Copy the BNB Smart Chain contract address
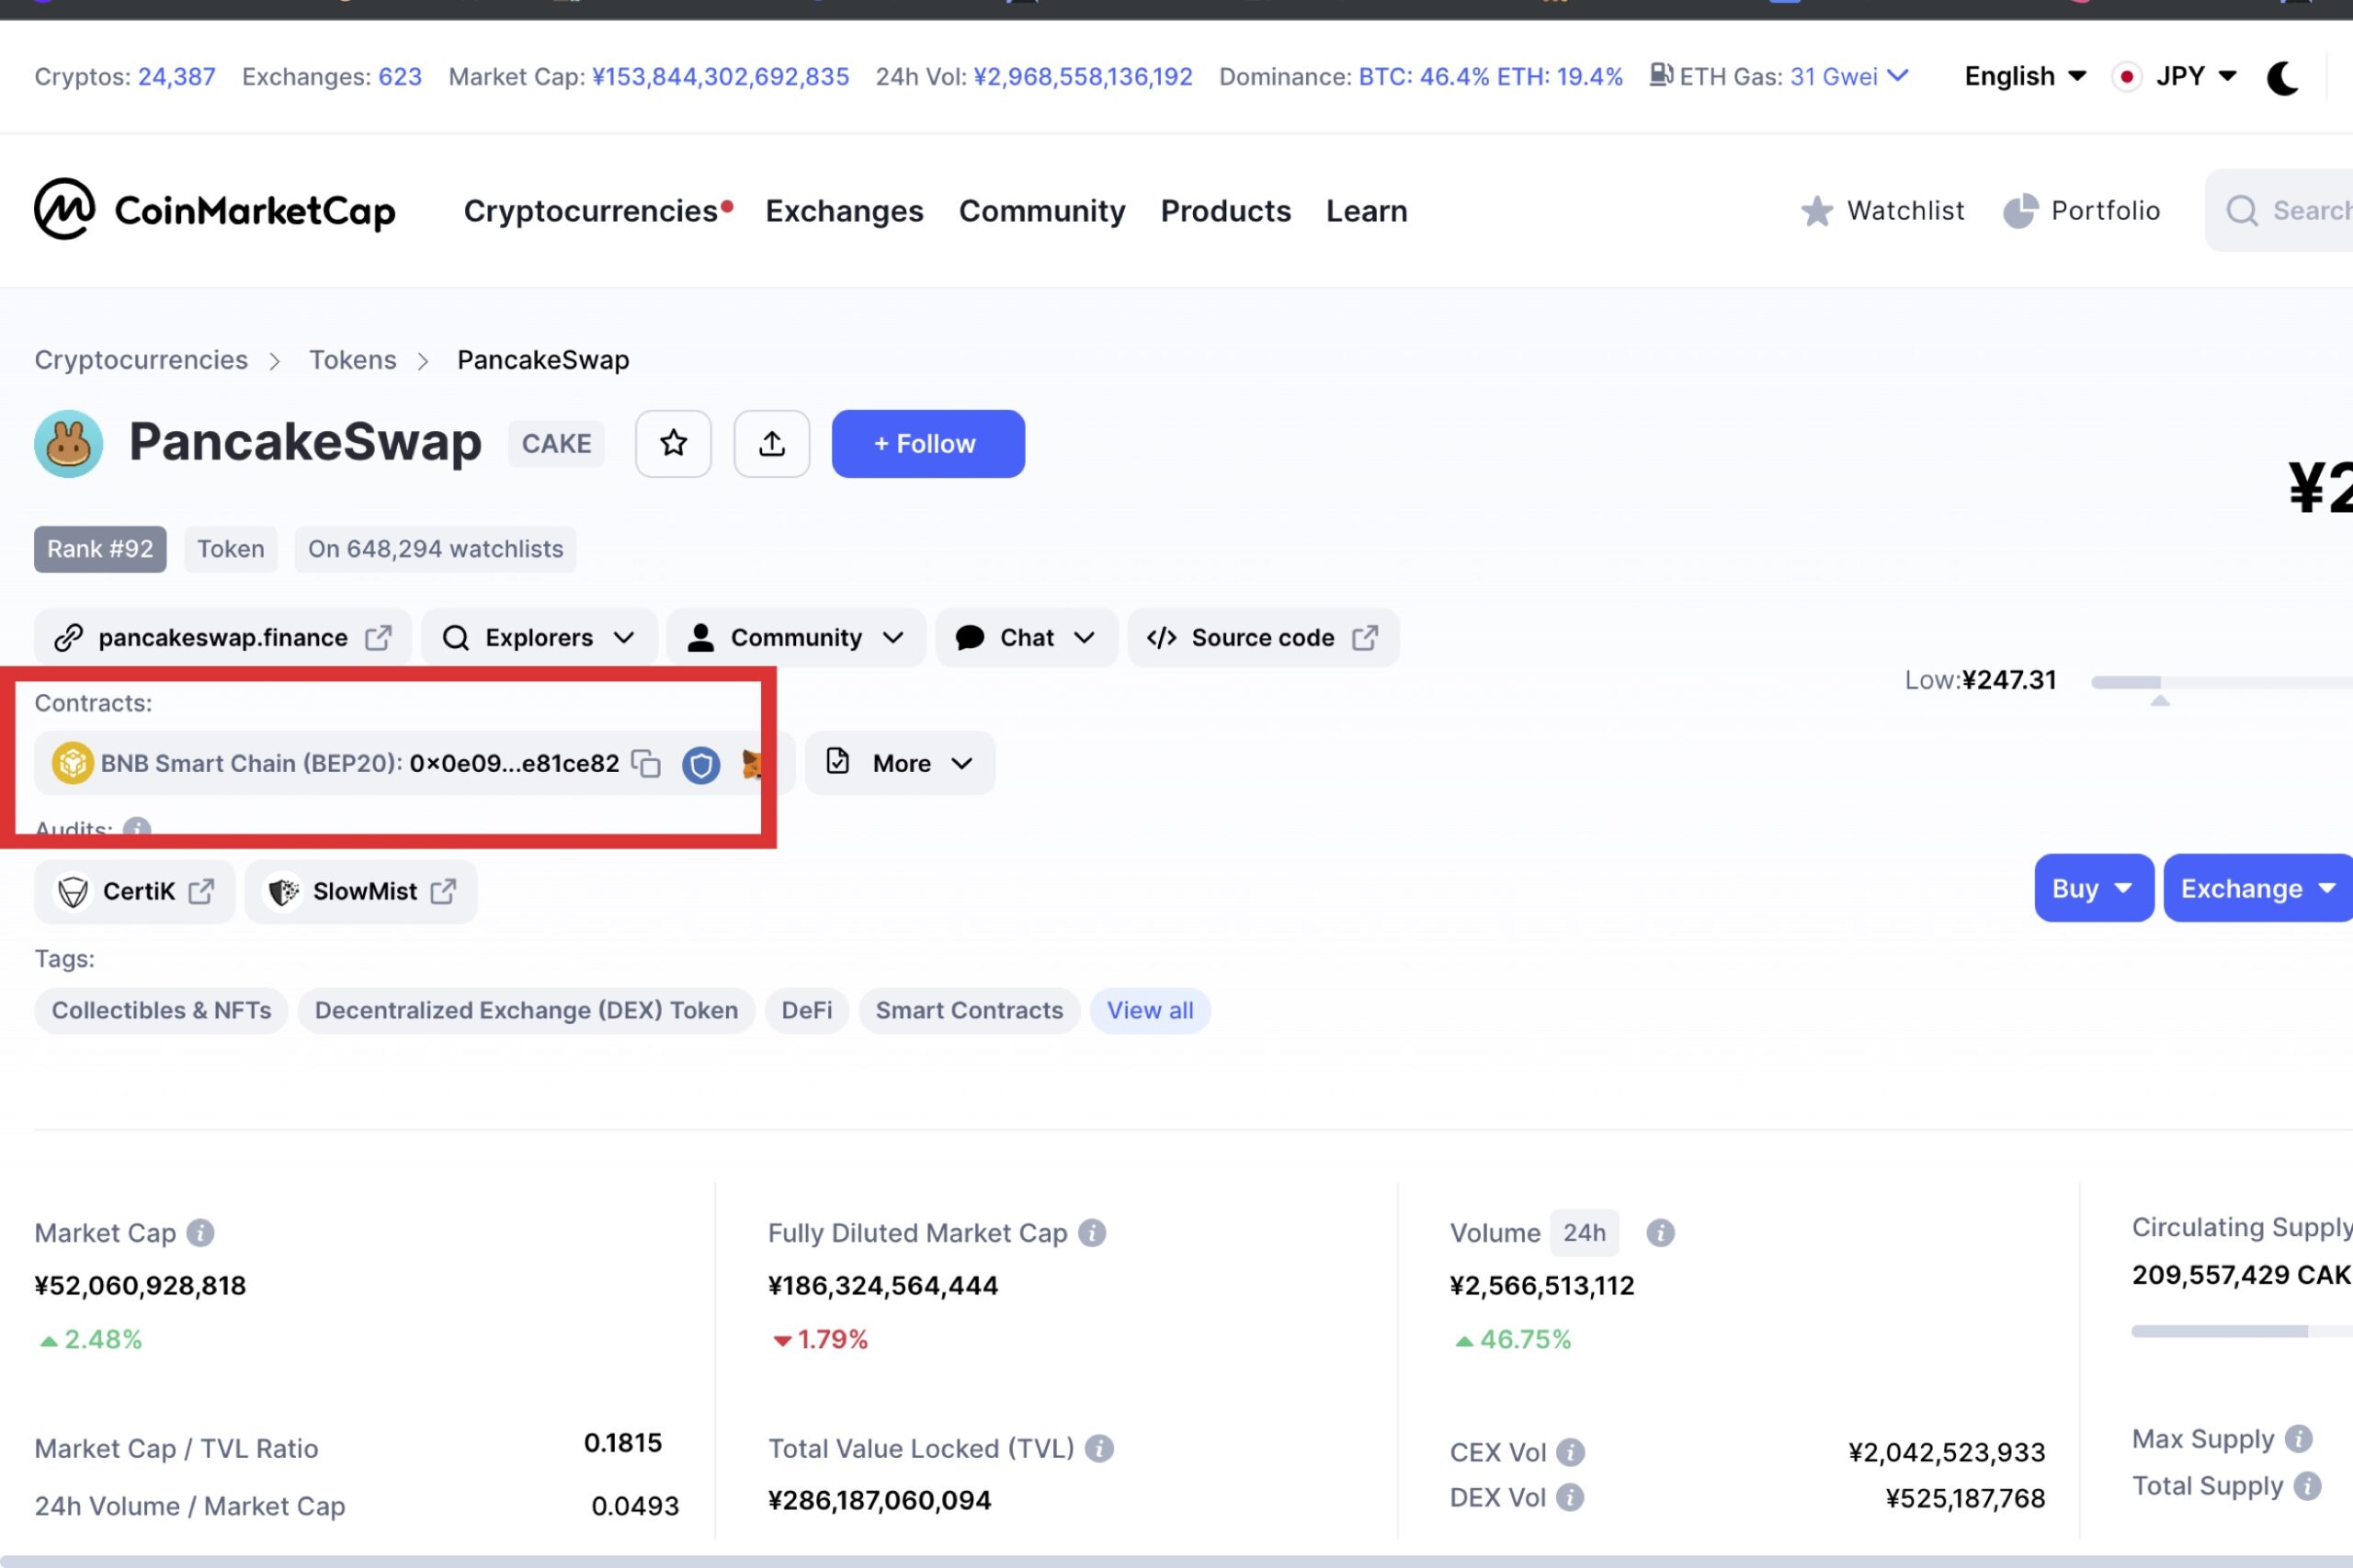This screenshot has width=2353, height=1568. click(x=646, y=763)
